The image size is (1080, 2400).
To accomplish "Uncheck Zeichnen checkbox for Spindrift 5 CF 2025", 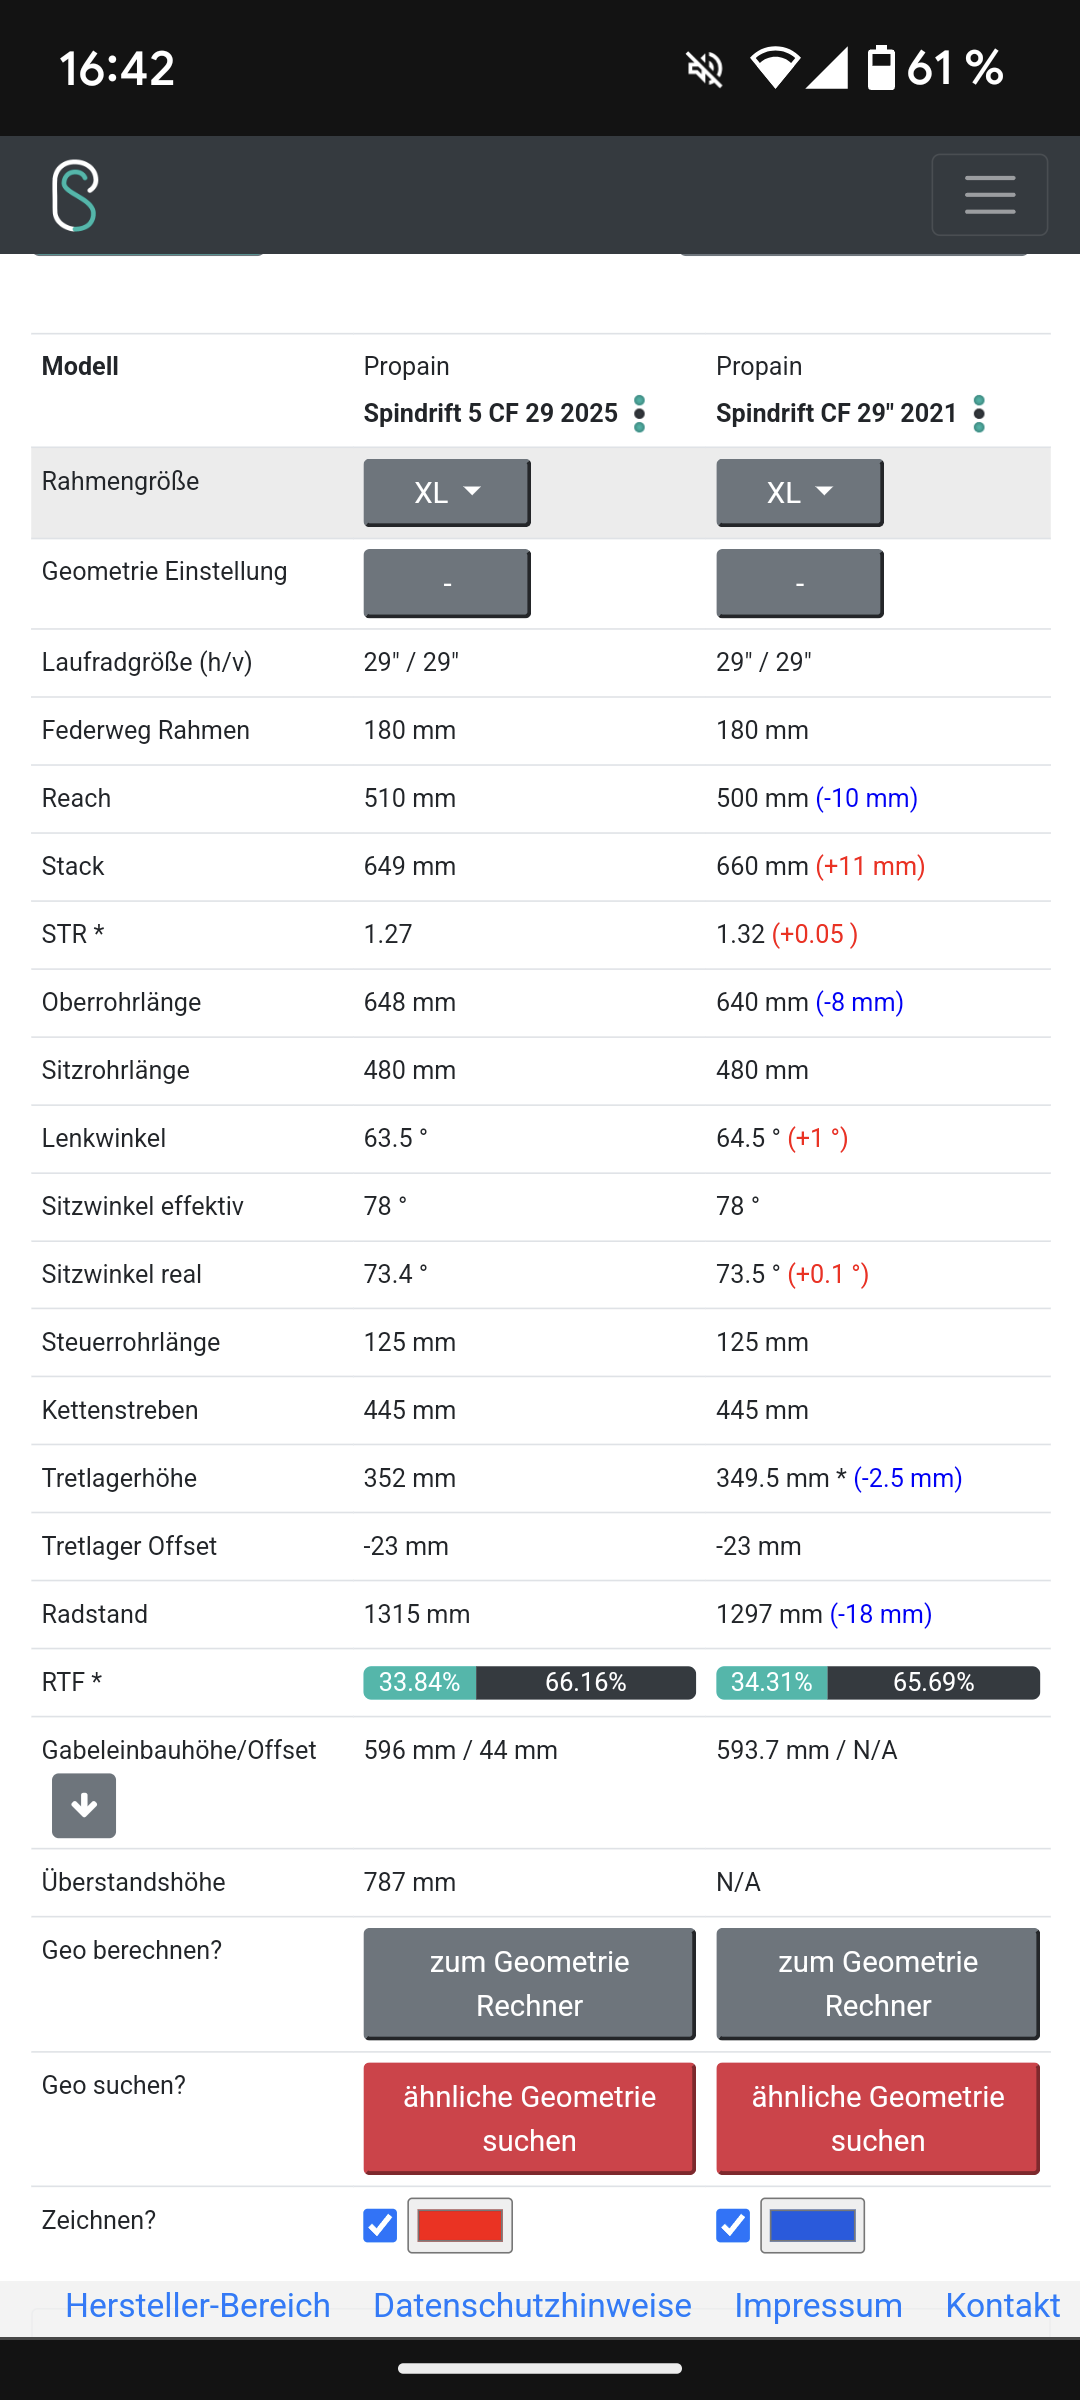I will click(x=380, y=2226).
